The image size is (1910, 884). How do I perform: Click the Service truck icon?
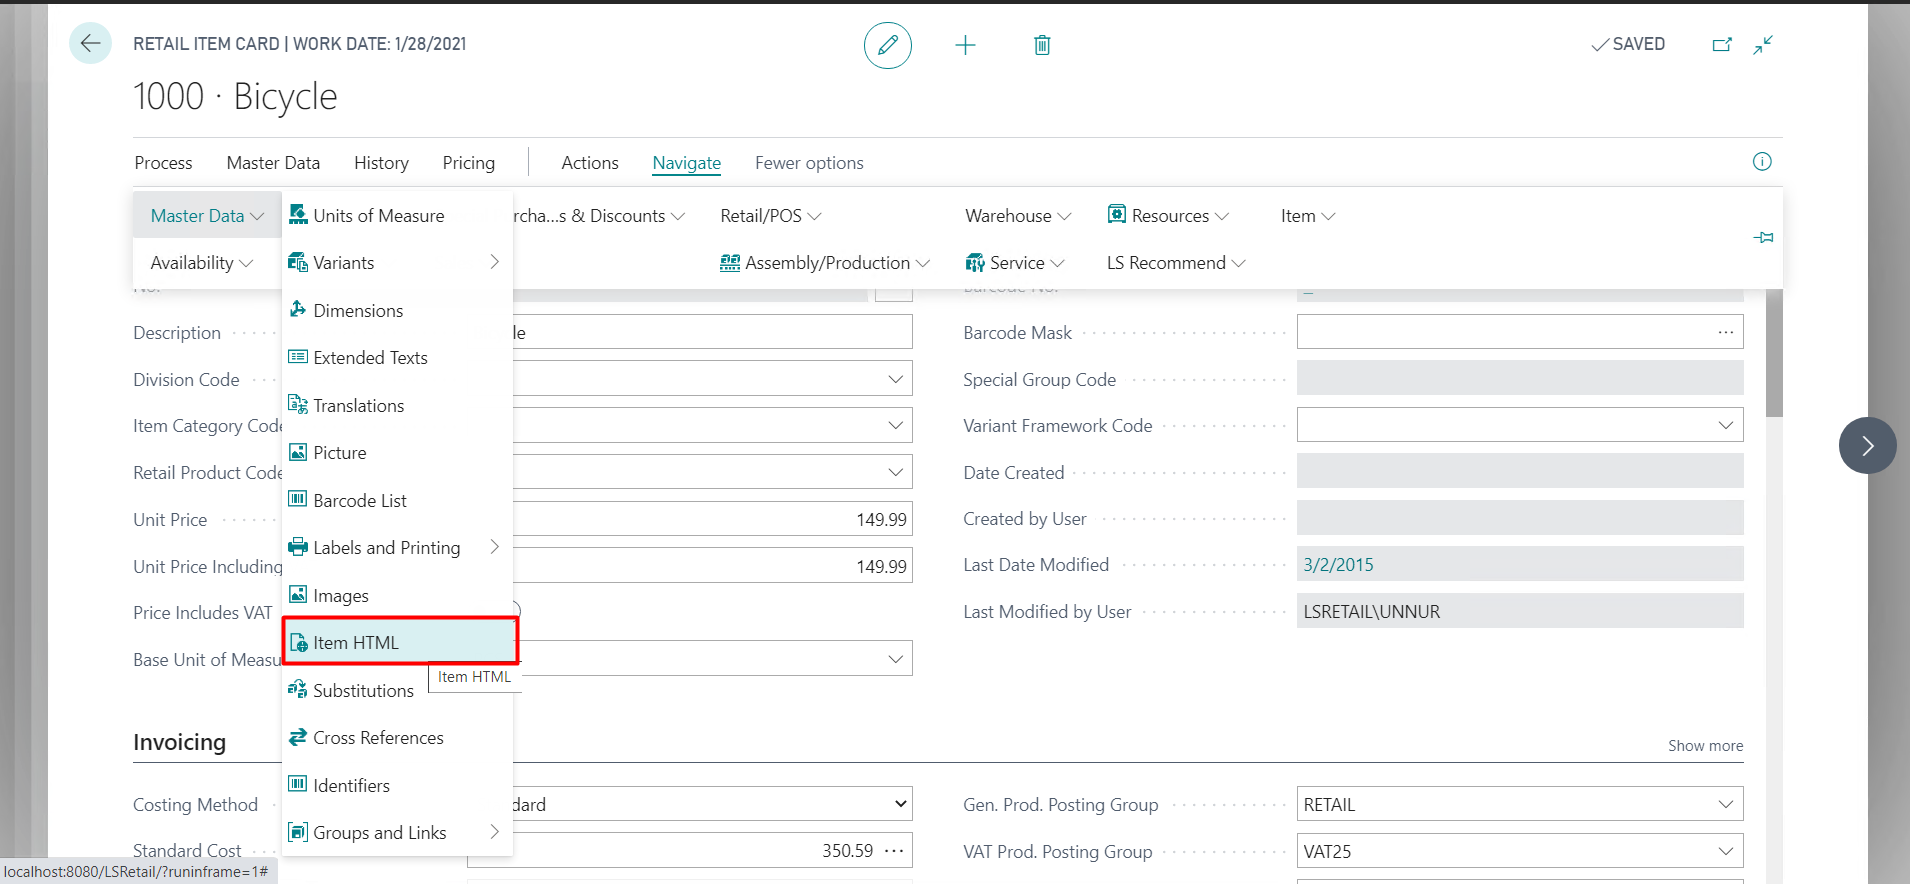point(975,263)
